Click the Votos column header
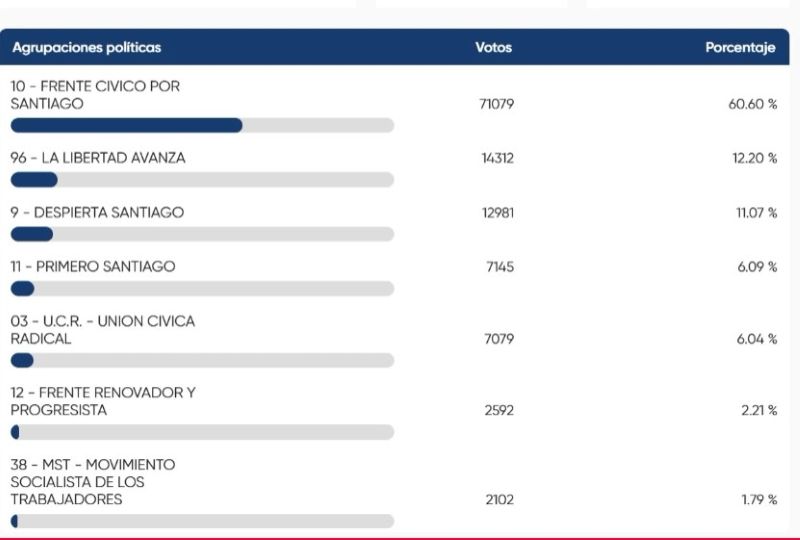The width and height of the screenshot is (800, 540). point(493,47)
